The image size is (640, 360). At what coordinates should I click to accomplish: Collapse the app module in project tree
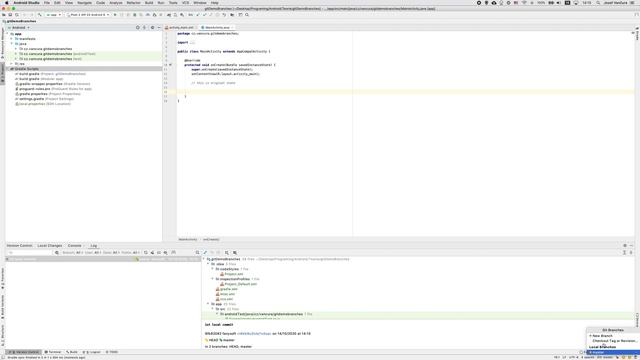coord(8,34)
